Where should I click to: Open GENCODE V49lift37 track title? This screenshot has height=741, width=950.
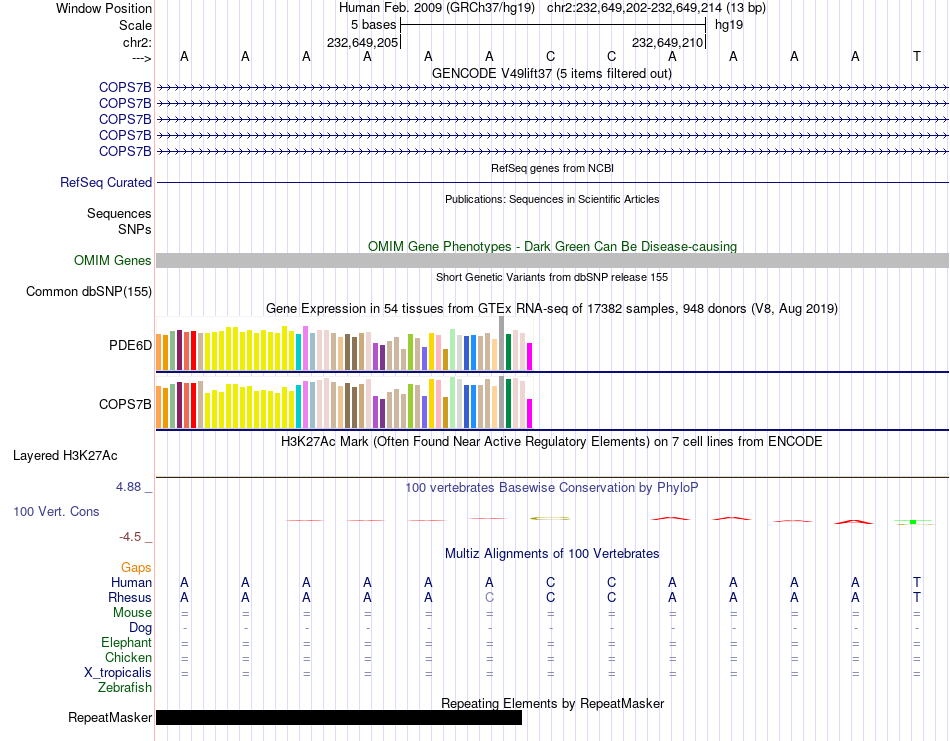click(552, 73)
